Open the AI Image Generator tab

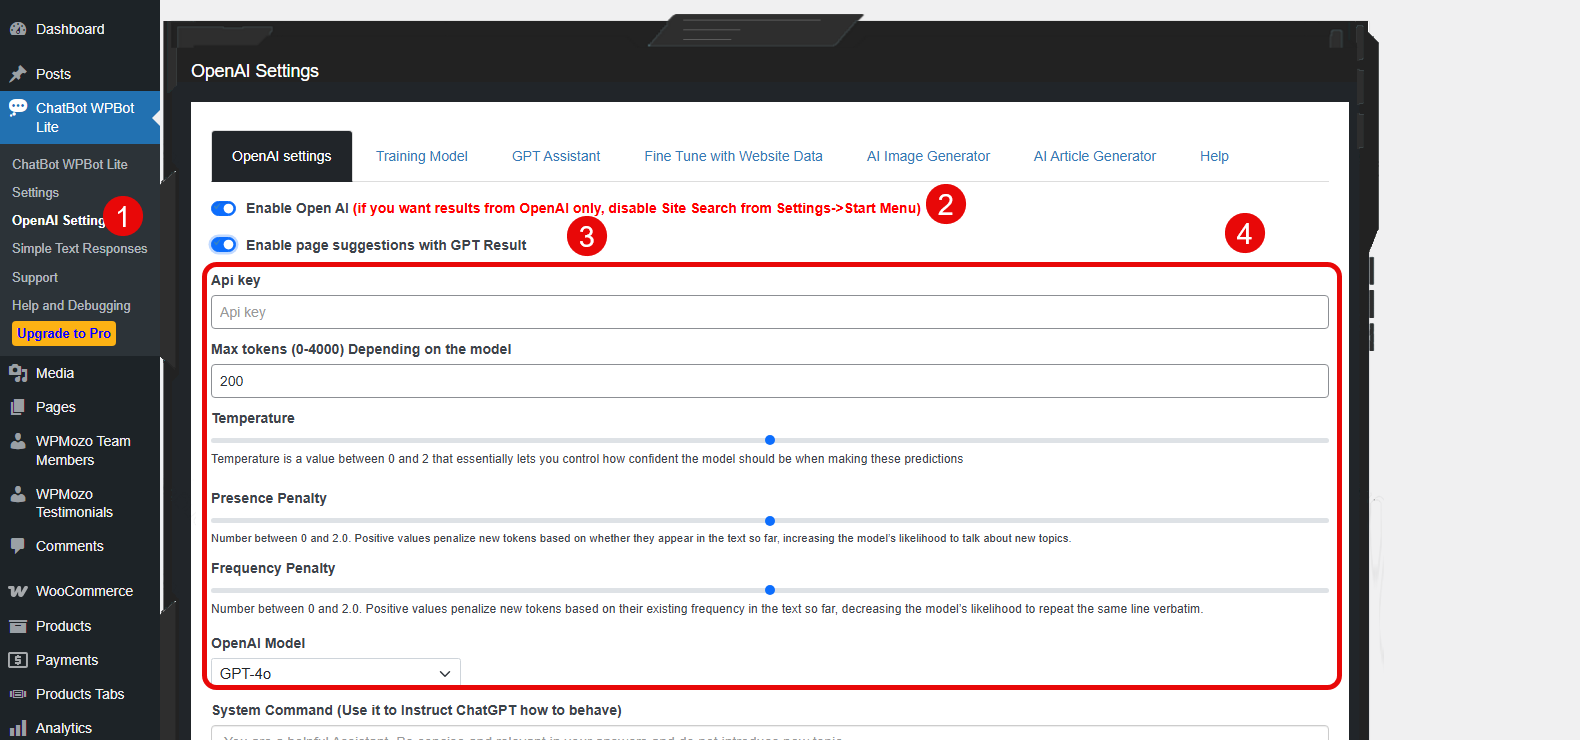tap(928, 156)
